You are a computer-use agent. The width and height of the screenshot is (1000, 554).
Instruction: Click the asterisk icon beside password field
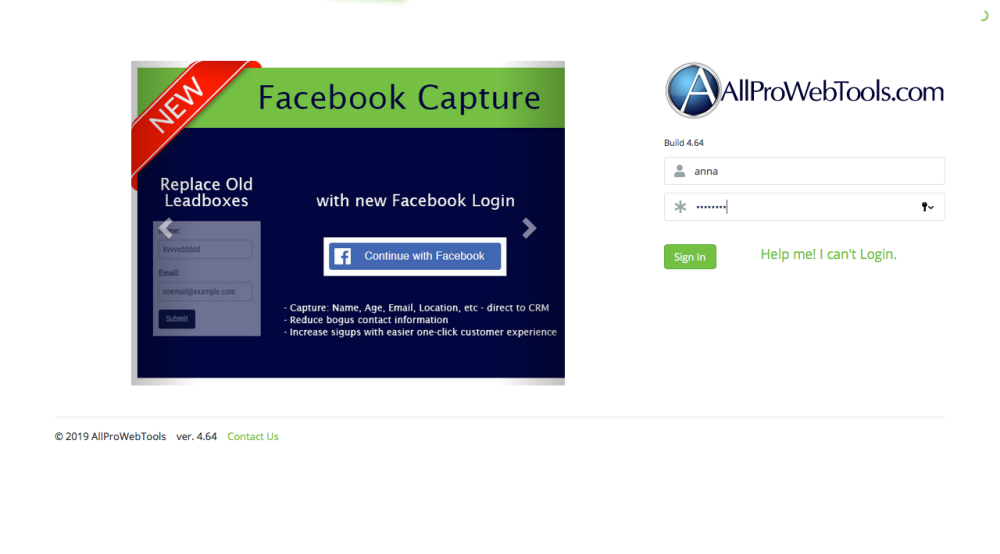[x=680, y=207]
